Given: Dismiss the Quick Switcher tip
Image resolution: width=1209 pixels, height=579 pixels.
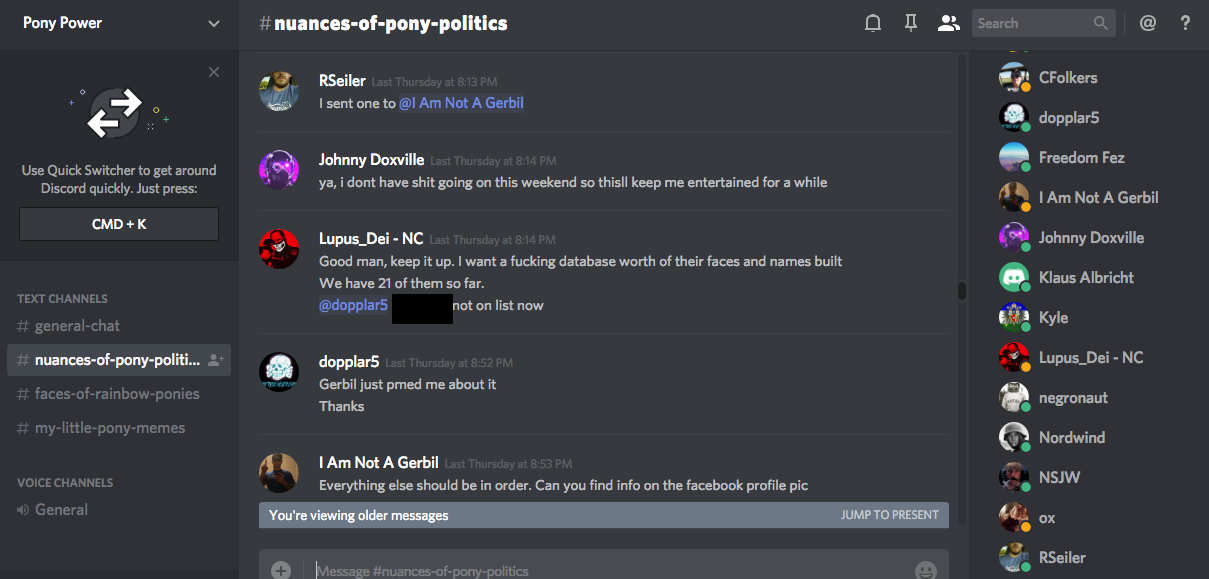Looking at the screenshot, I should pyautogui.click(x=214, y=72).
